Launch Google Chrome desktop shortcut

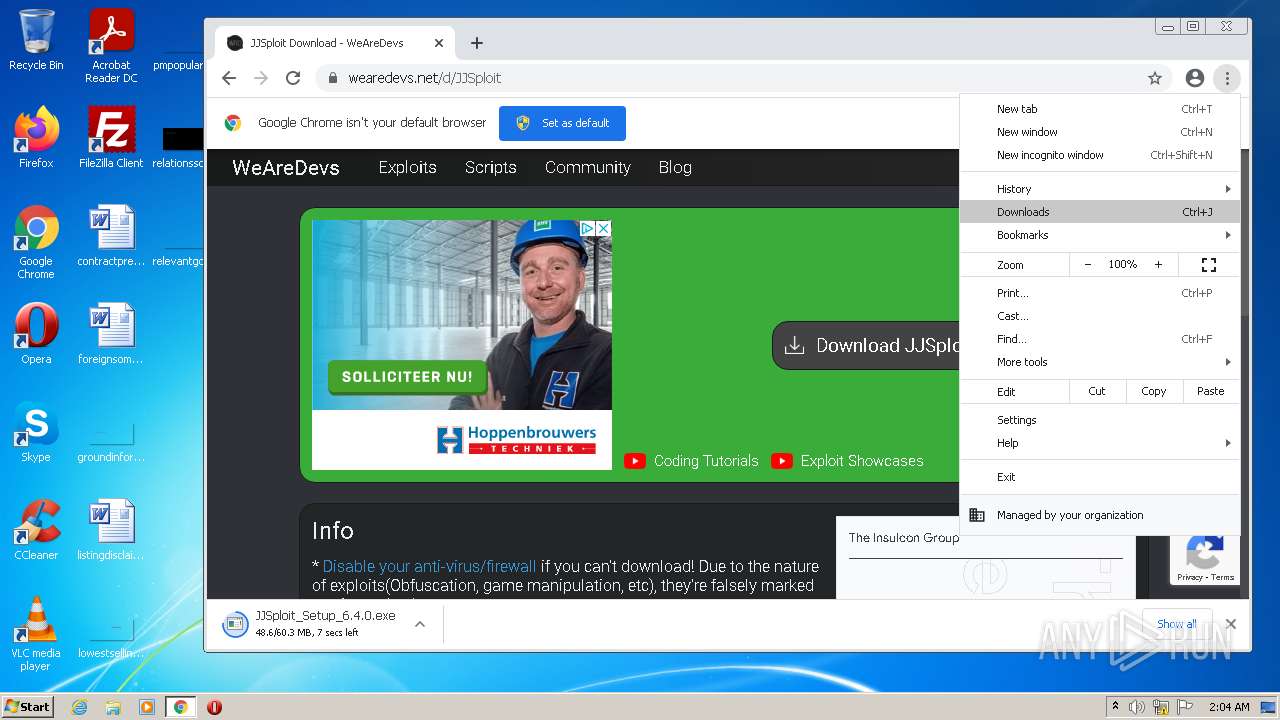[36, 242]
